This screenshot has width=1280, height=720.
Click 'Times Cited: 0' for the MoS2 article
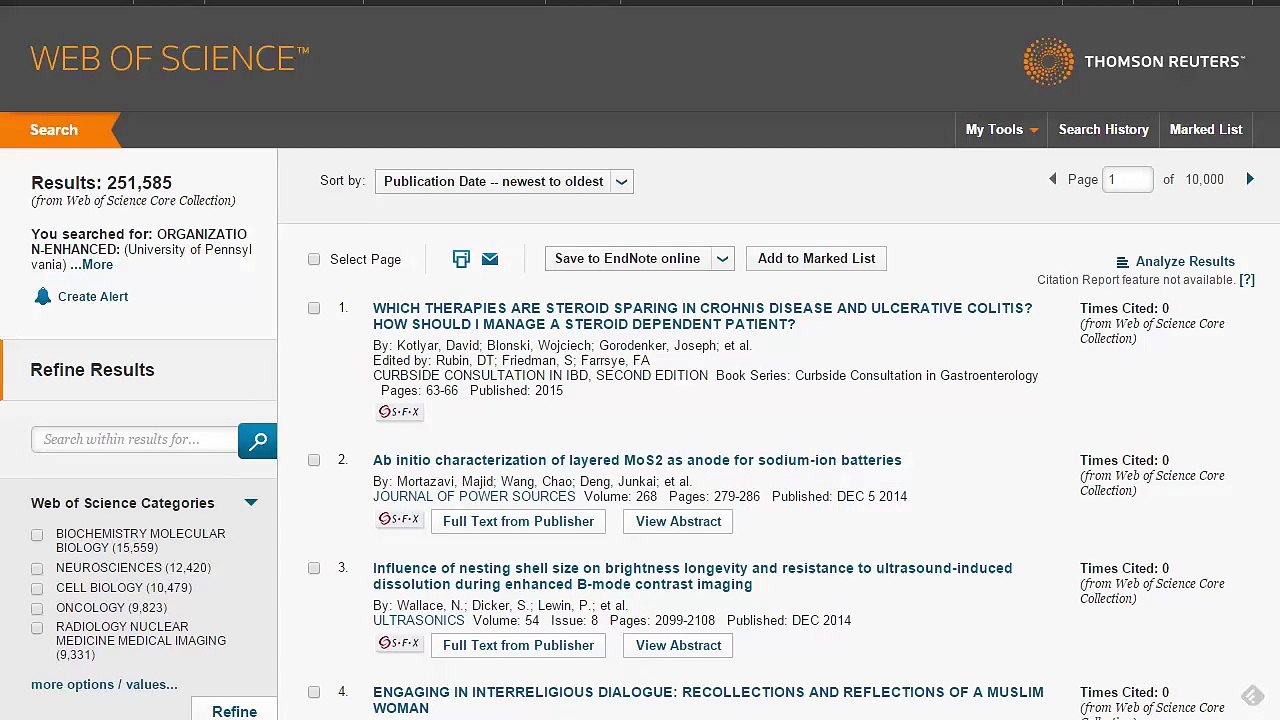click(x=1124, y=461)
